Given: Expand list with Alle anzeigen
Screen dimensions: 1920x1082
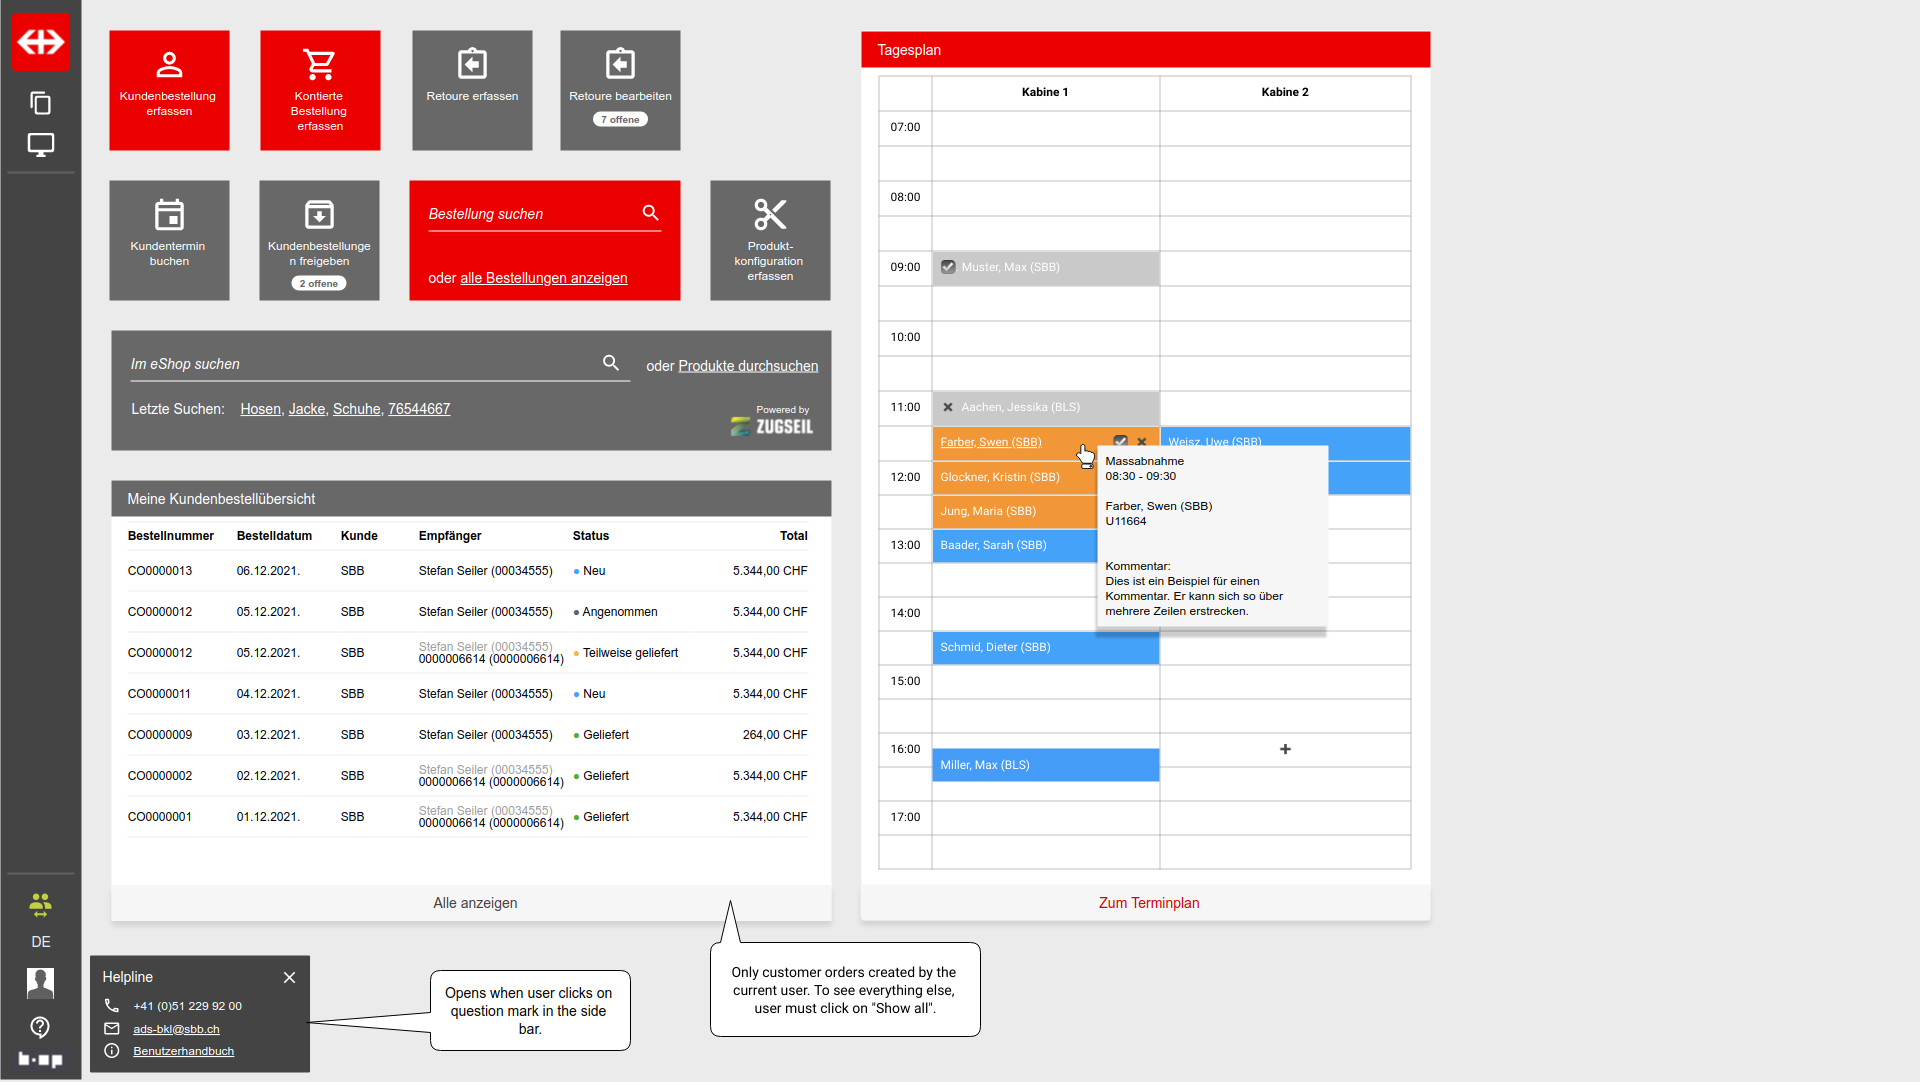Looking at the screenshot, I should 475,903.
